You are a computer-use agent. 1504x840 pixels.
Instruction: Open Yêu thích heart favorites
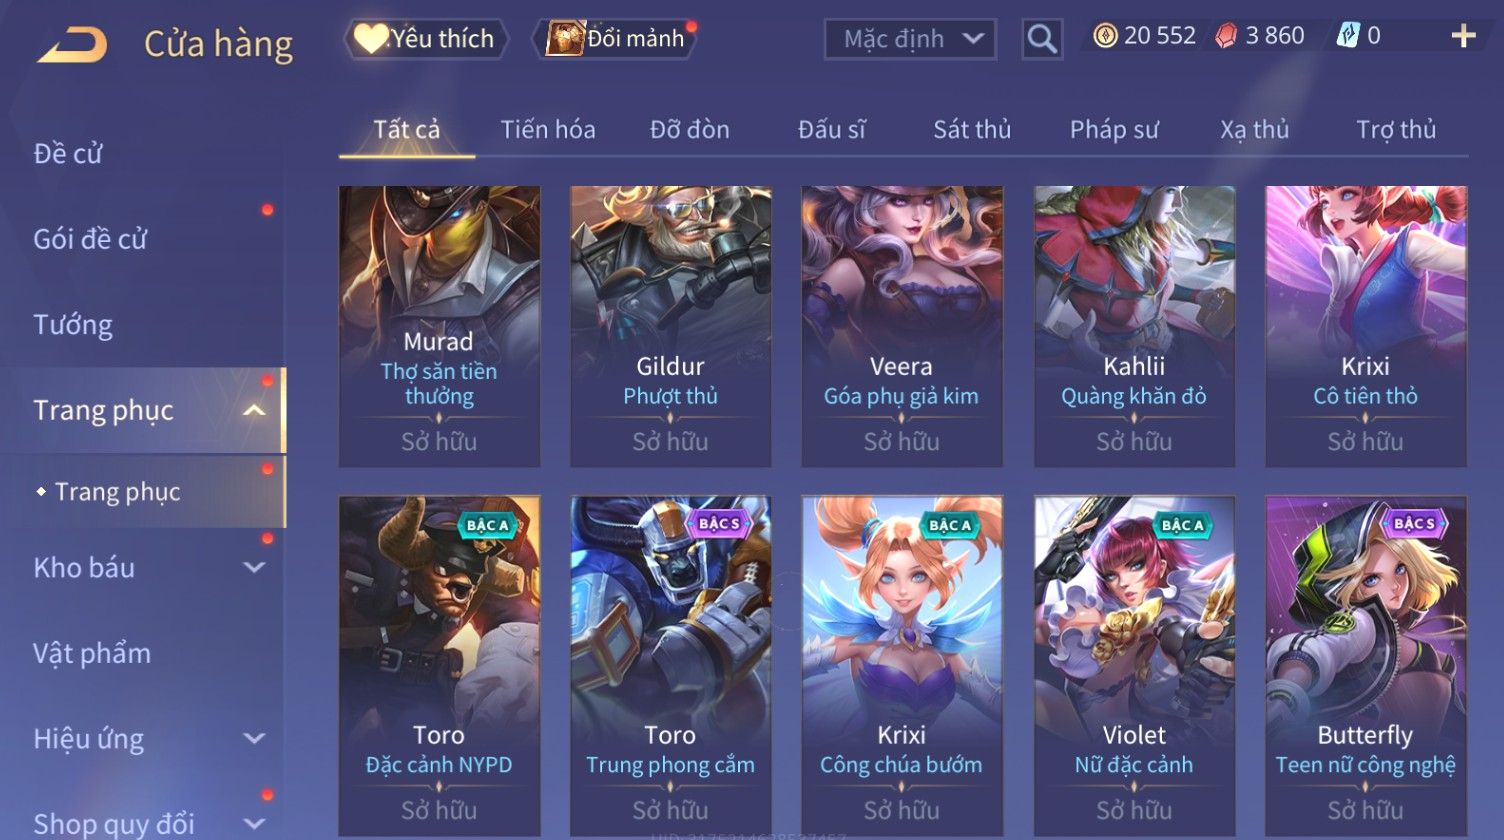427,39
